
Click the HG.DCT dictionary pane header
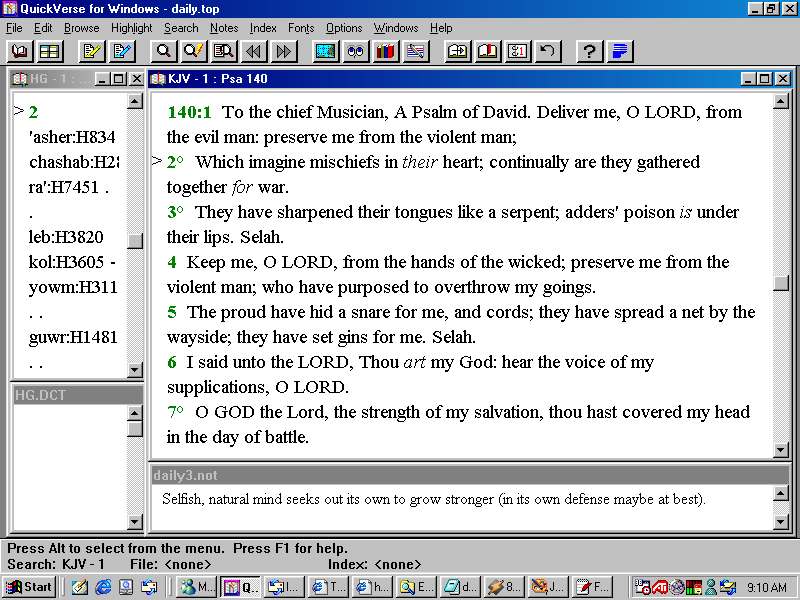[77, 394]
